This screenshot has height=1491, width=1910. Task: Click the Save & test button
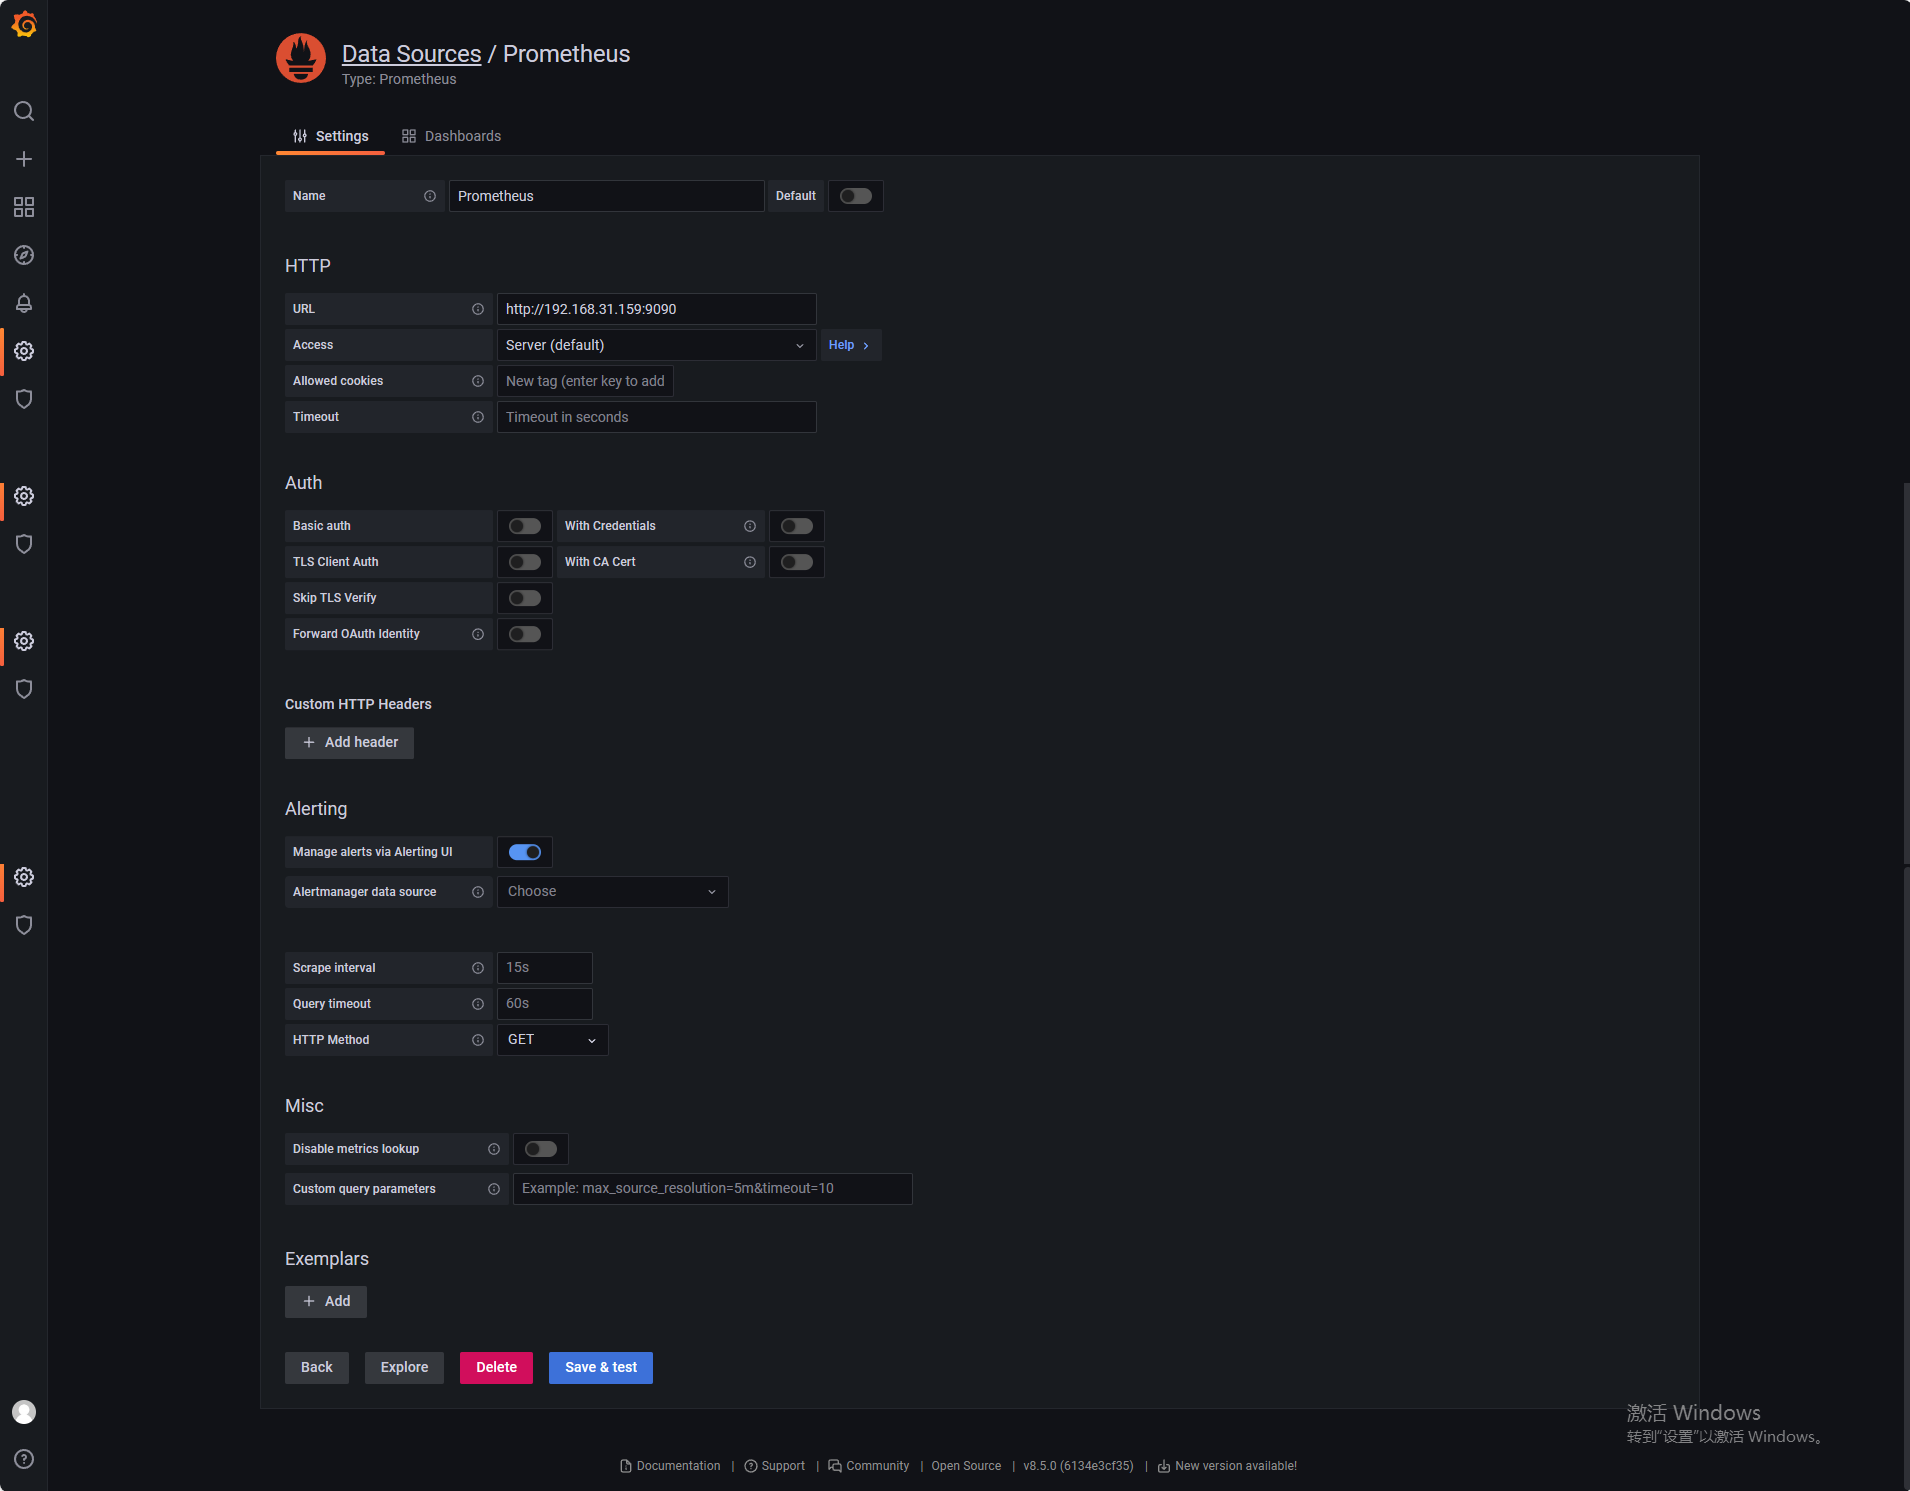tap(601, 1368)
